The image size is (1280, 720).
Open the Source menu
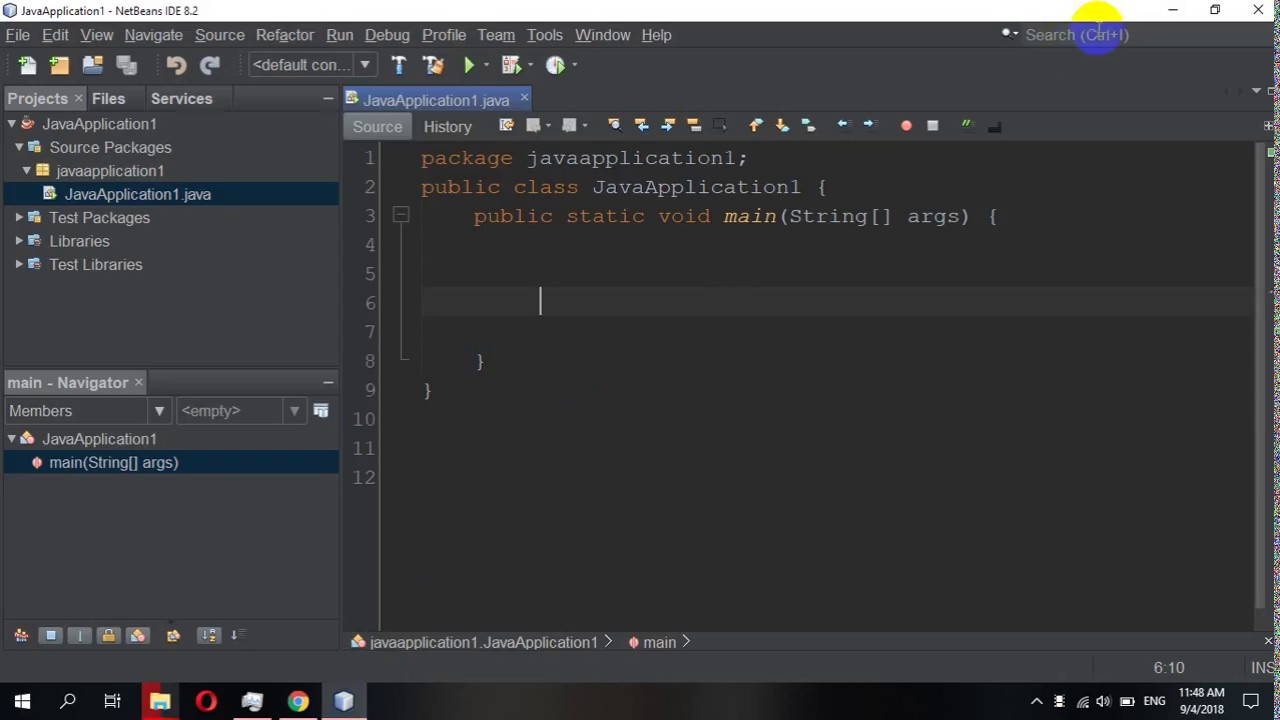pyautogui.click(x=219, y=35)
